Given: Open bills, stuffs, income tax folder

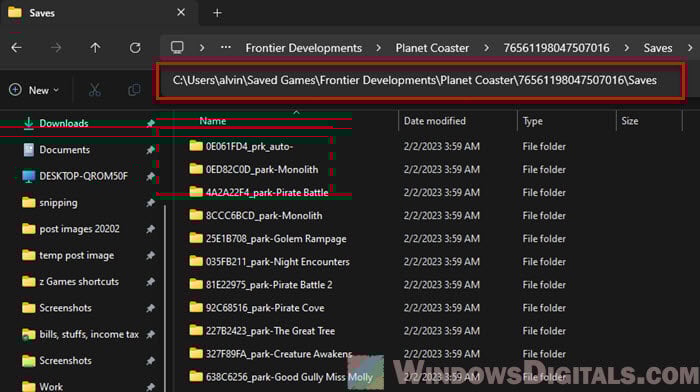Looking at the screenshot, I should click(x=89, y=334).
